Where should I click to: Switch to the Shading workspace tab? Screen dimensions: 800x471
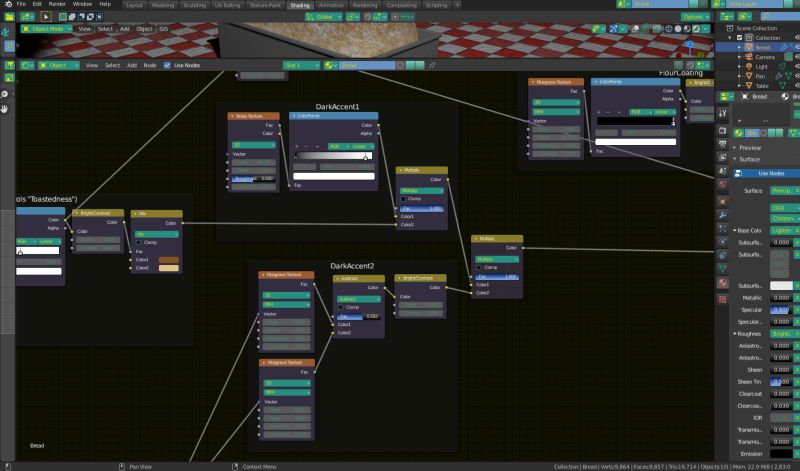299,5
